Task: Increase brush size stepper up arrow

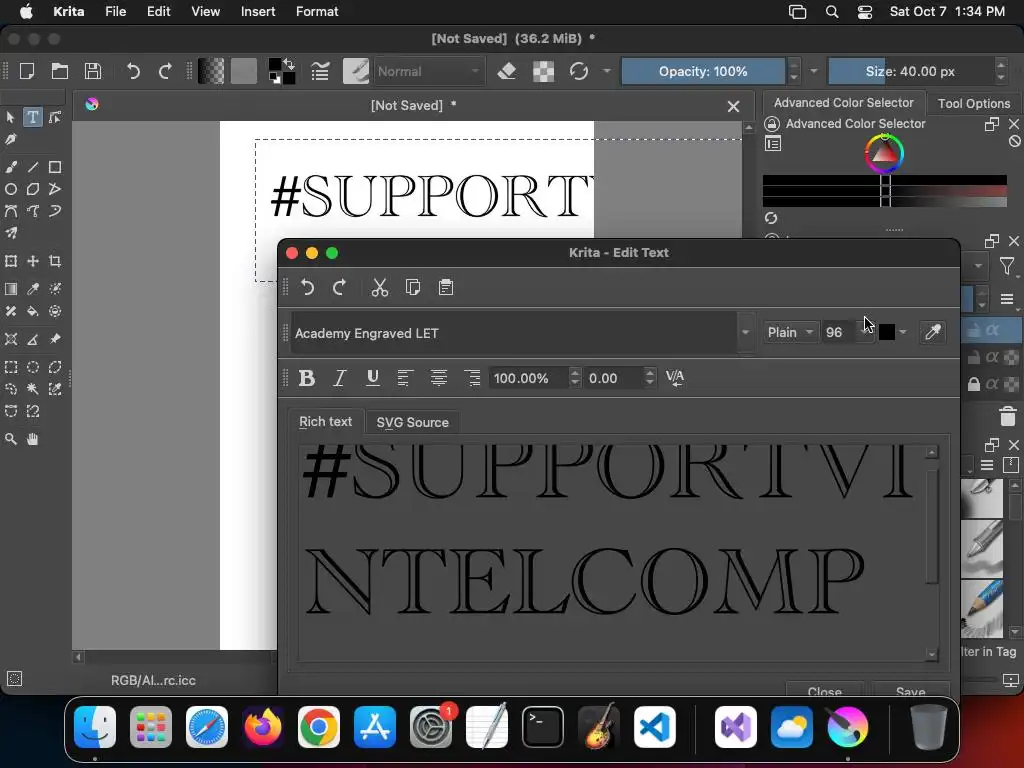Action: click(x=1001, y=65)
